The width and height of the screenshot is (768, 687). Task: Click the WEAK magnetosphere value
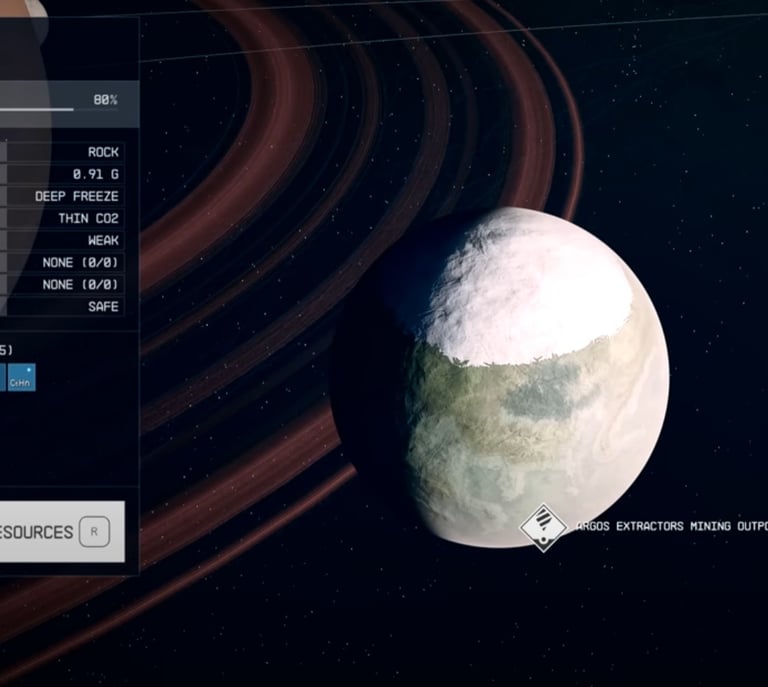(103, 240)
